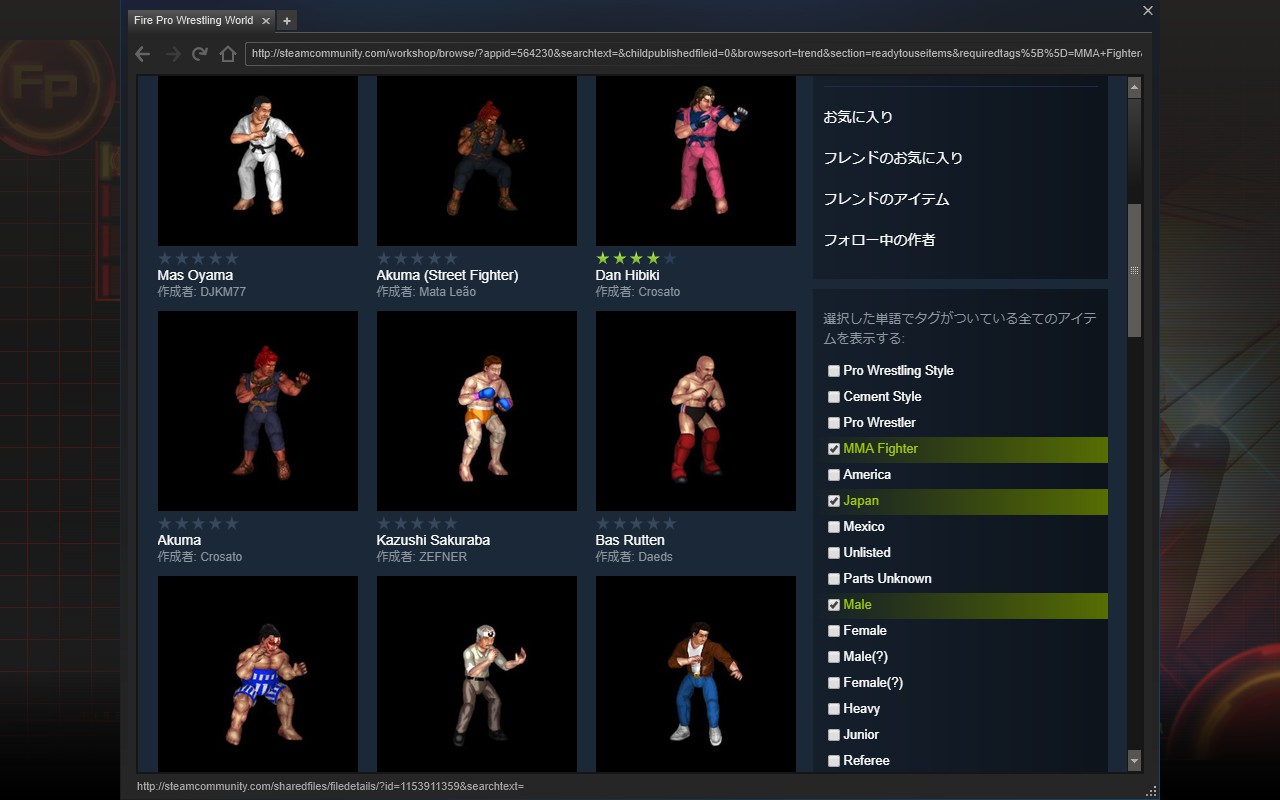Open お気に入り favorites section
1280x800 pixels.
(x=858, y=117)
